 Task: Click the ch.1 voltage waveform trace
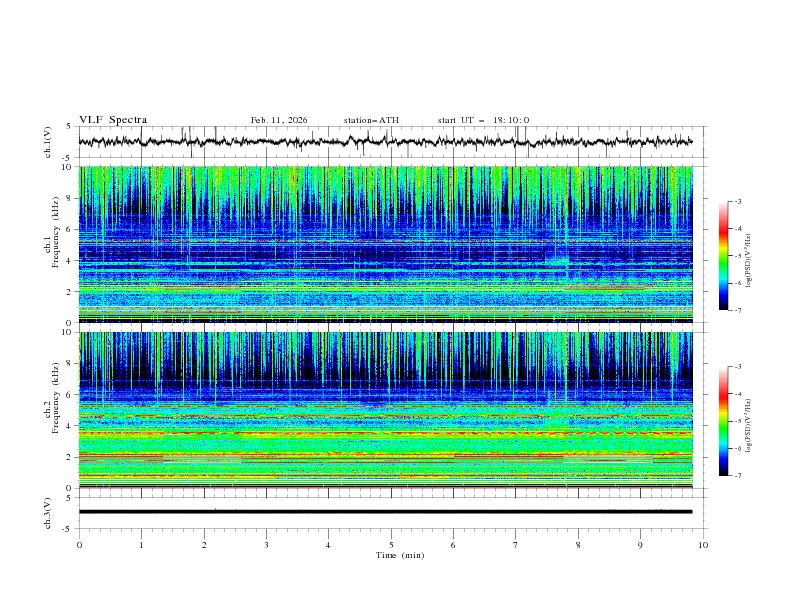click(x=385, y=142)
